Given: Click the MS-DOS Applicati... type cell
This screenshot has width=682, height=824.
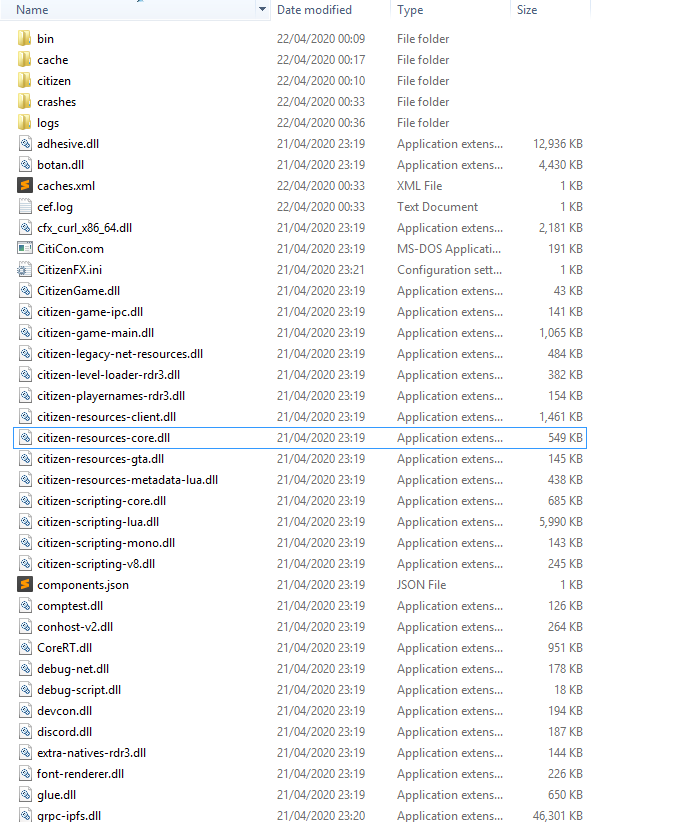Looking at the screenshot, I should pos(449,249).
